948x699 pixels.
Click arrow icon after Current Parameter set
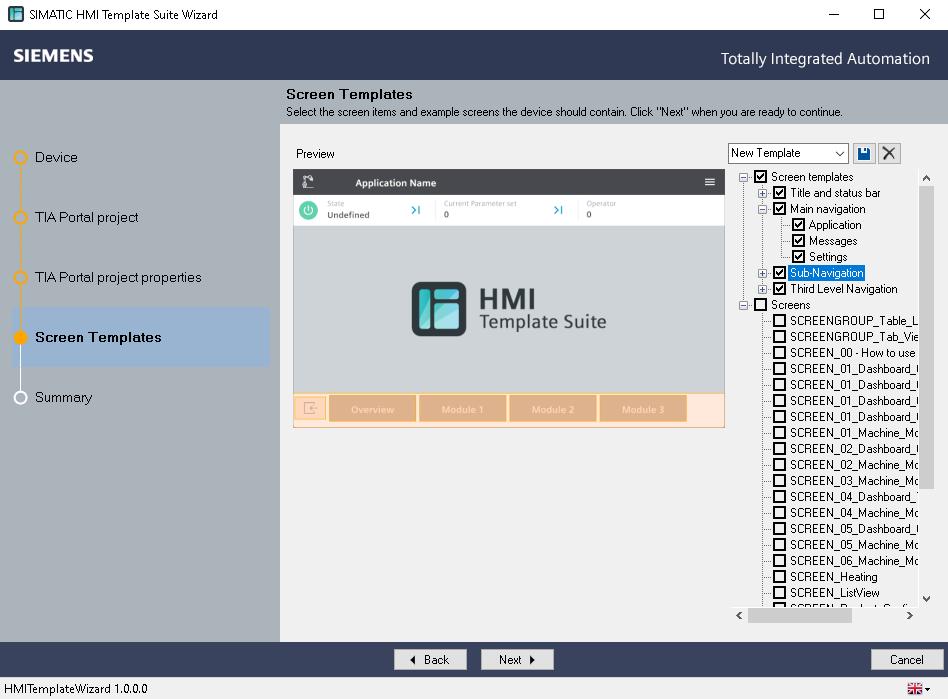[x=557, y=210]
